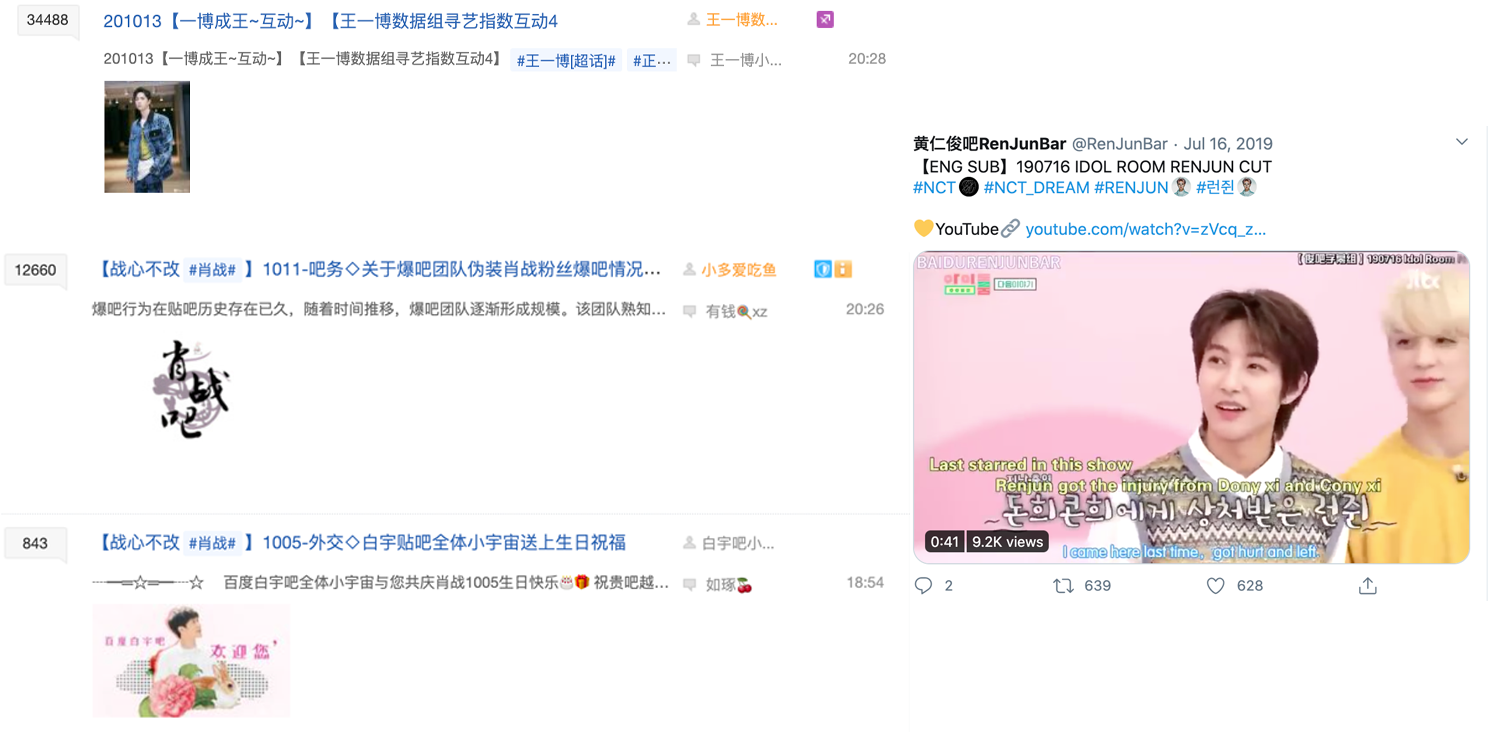Click the share icon below the tweet video
Viewport: 1491px width, 732px height.
pos(1367,586)
